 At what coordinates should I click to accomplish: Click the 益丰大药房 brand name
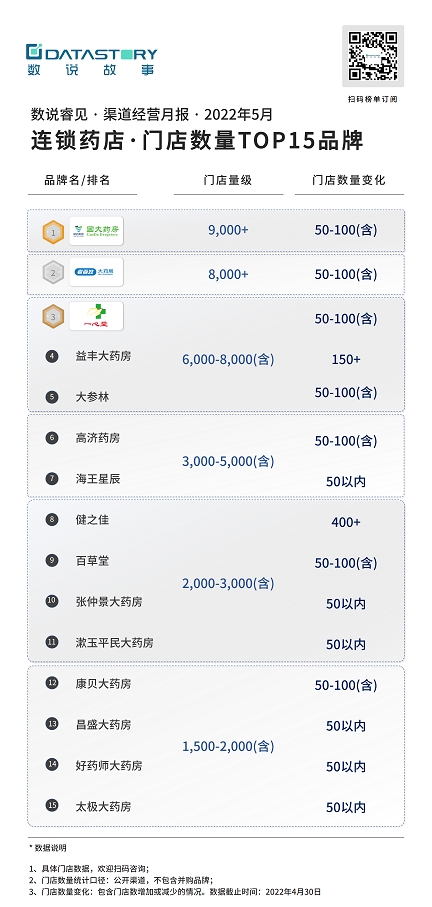[104, 356]
